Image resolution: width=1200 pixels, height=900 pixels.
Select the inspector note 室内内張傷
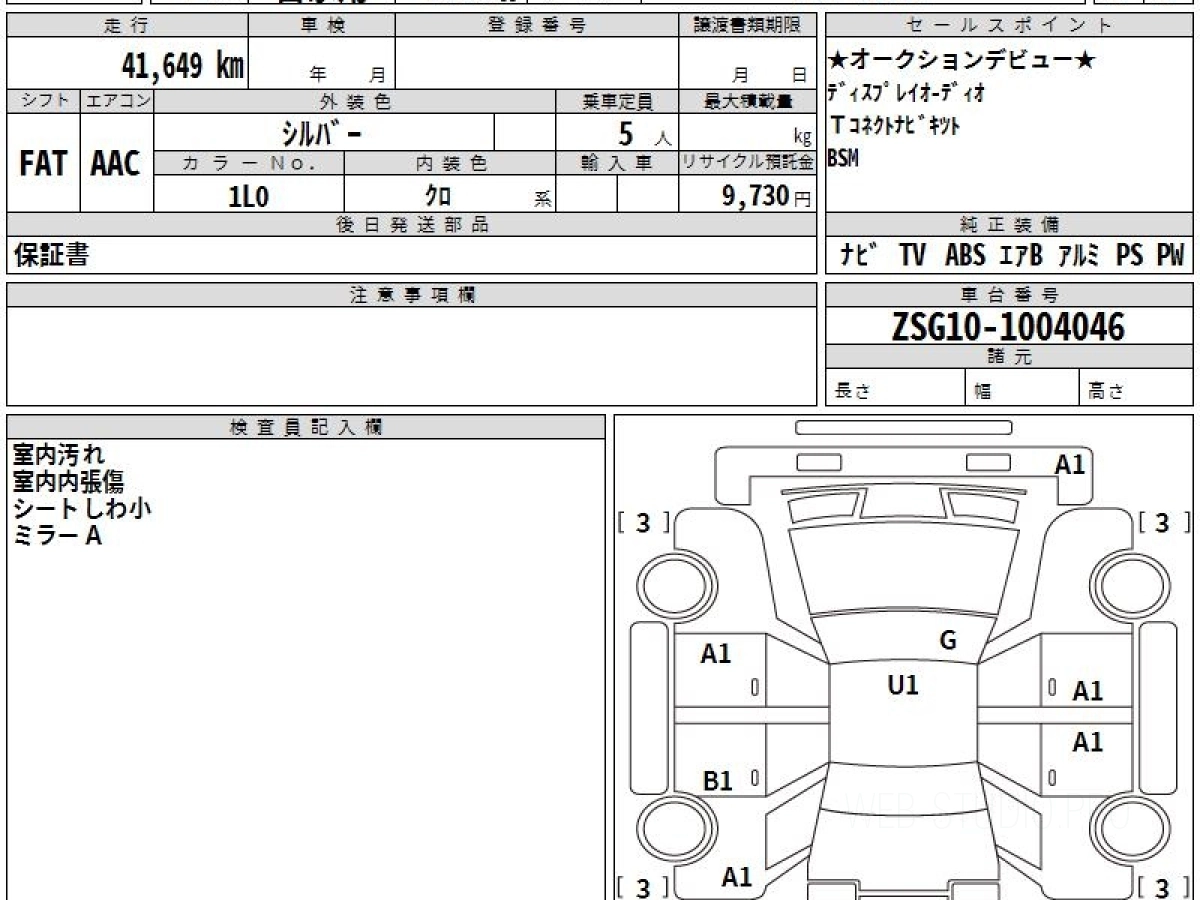[x=68, y=482]
